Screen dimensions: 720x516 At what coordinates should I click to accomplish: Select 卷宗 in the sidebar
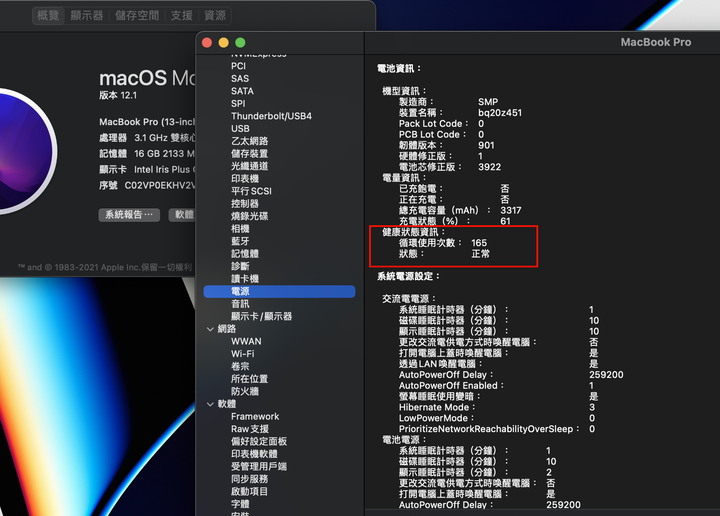pyautogui.click(x=240, y=366)
